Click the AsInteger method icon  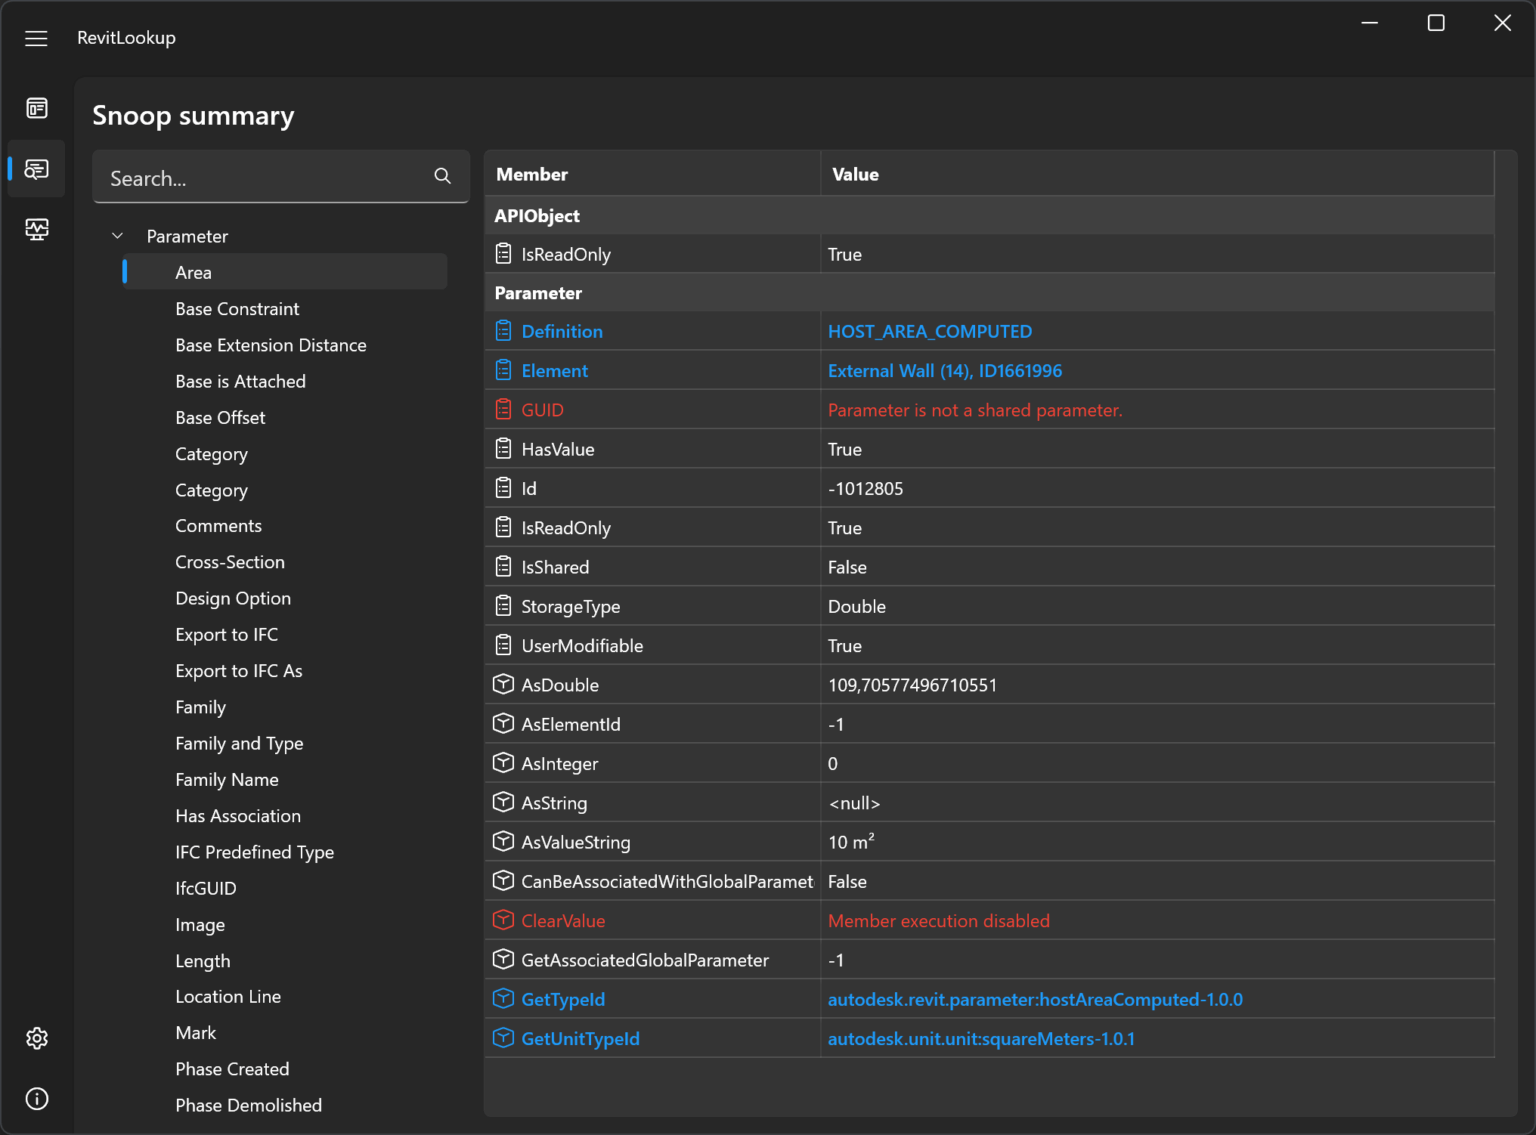click(504, 763)
